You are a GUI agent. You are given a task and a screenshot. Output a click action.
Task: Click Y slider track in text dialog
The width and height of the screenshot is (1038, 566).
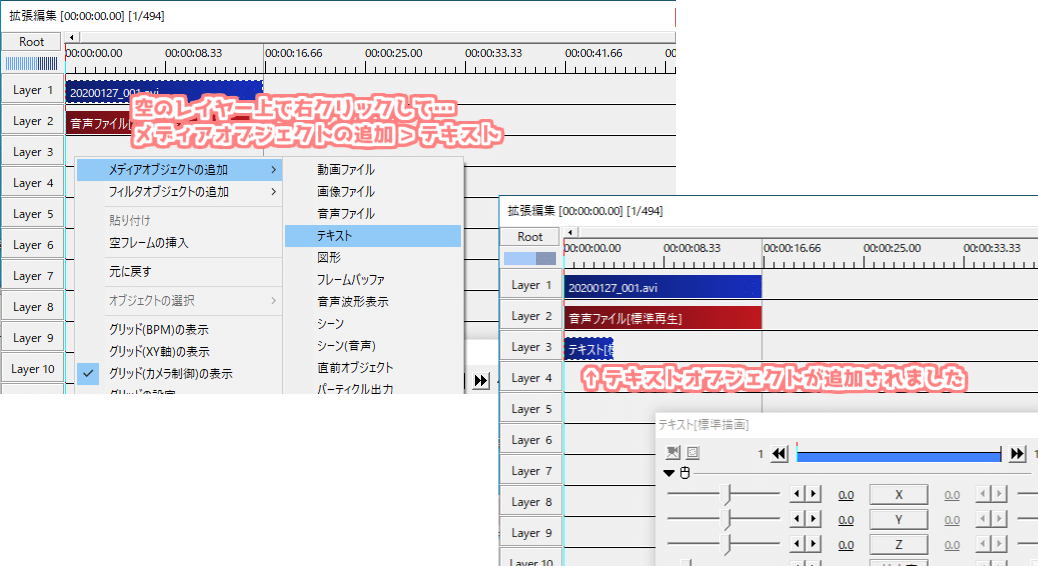tap(724, 519)
